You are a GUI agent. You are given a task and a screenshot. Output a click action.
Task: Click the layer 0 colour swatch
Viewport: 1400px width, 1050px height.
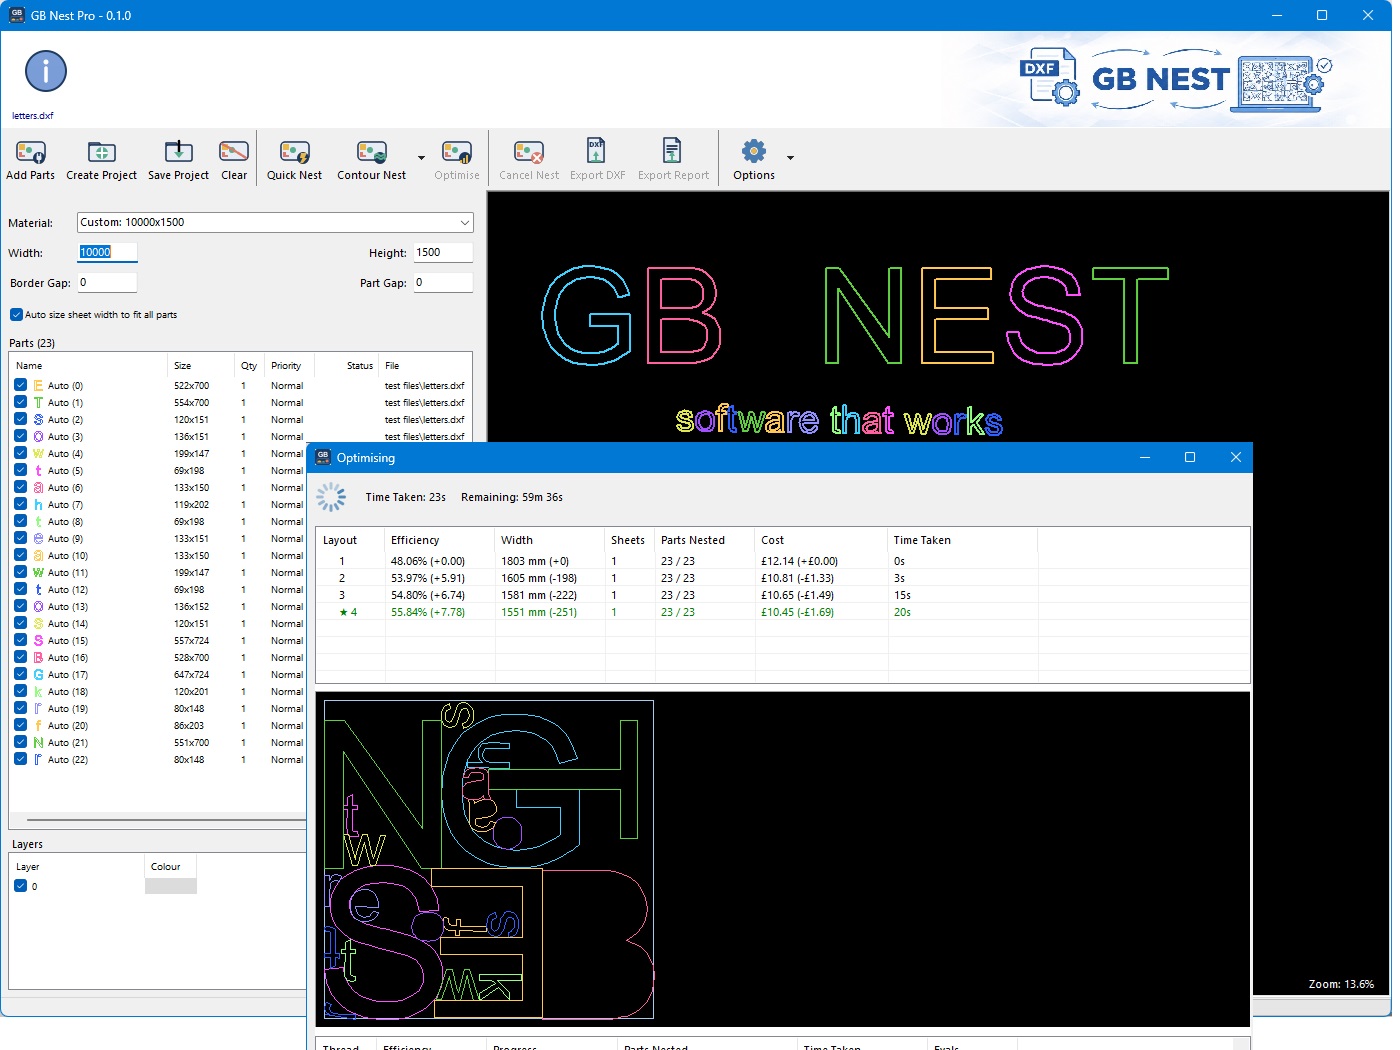click(x=171, y=886)
